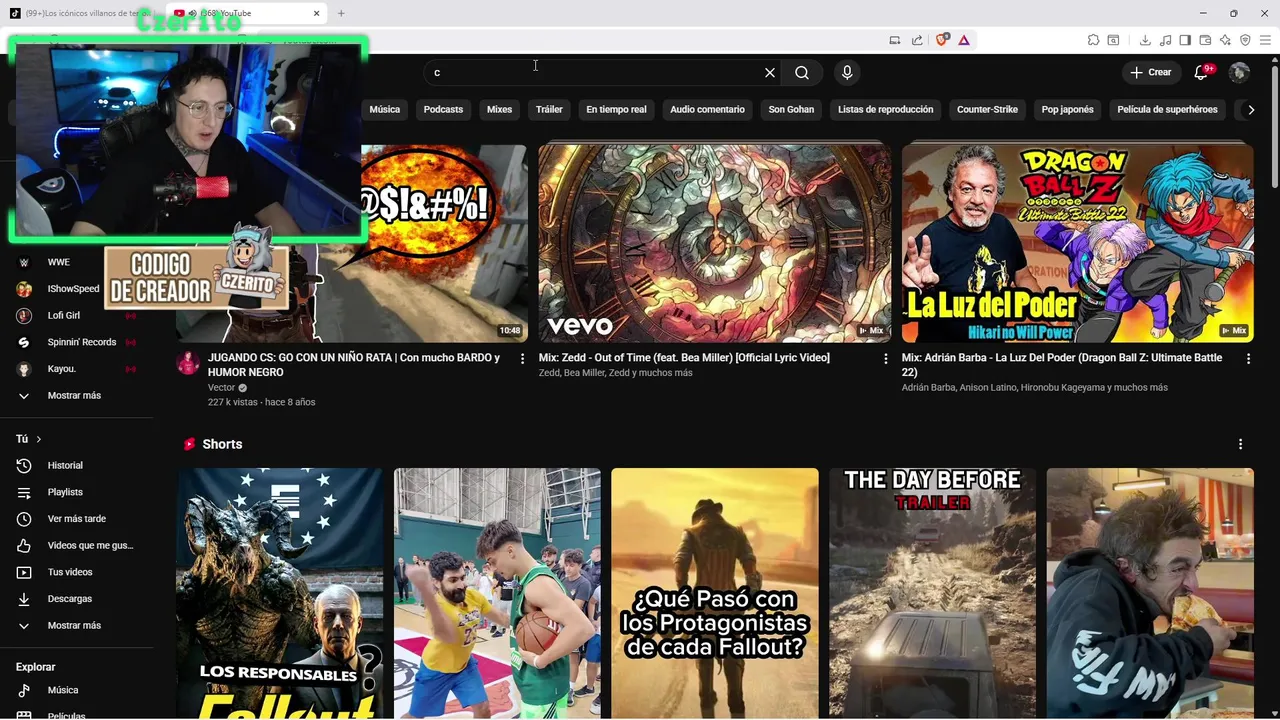Open browser extensions puzzle icon

tap(1093, 40)
